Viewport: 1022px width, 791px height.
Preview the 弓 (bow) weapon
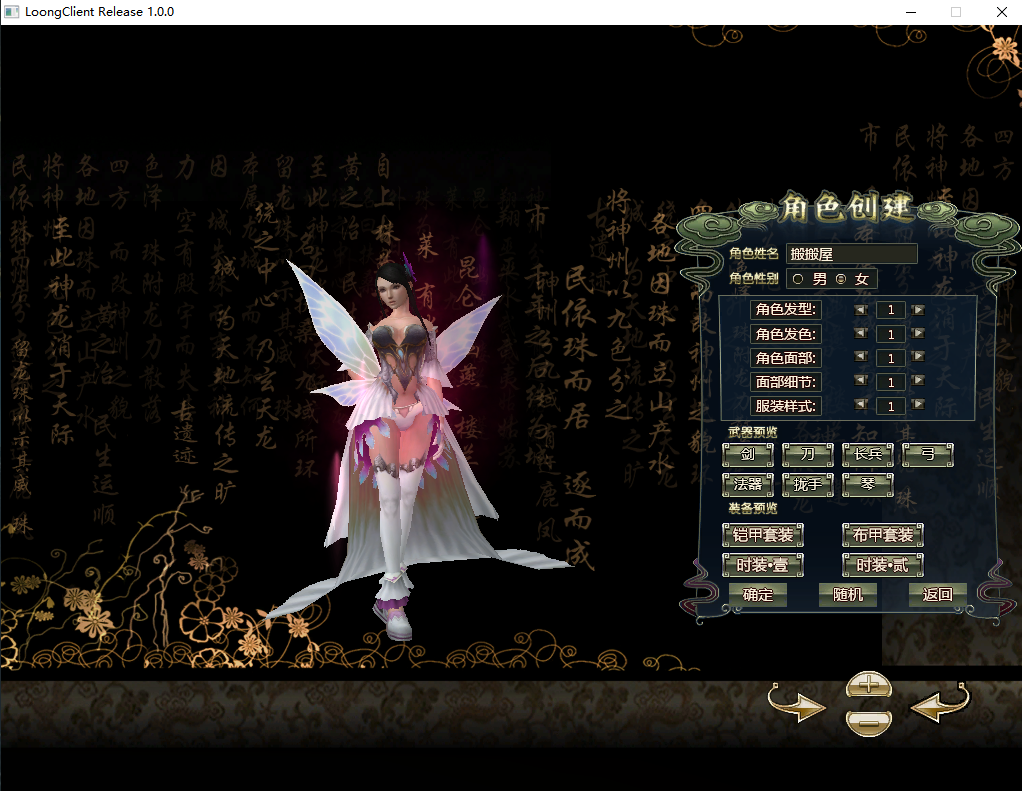(x=928, y=455)
